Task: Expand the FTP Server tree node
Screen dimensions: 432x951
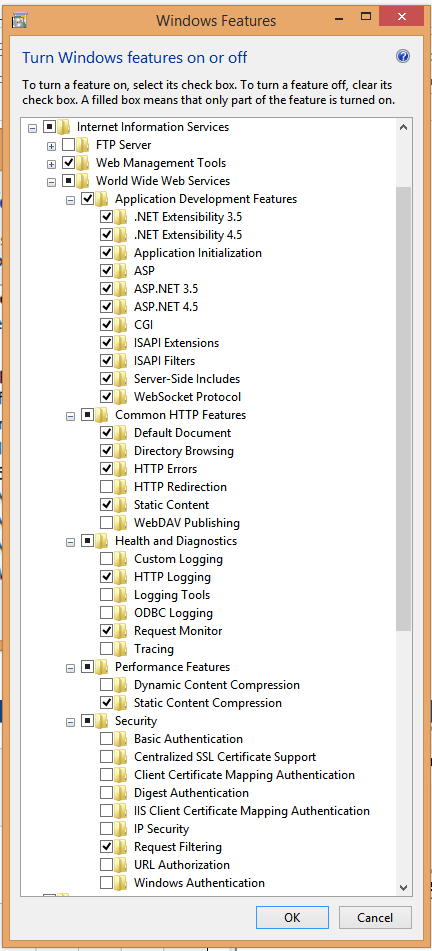Action: (x=52, y=146)
